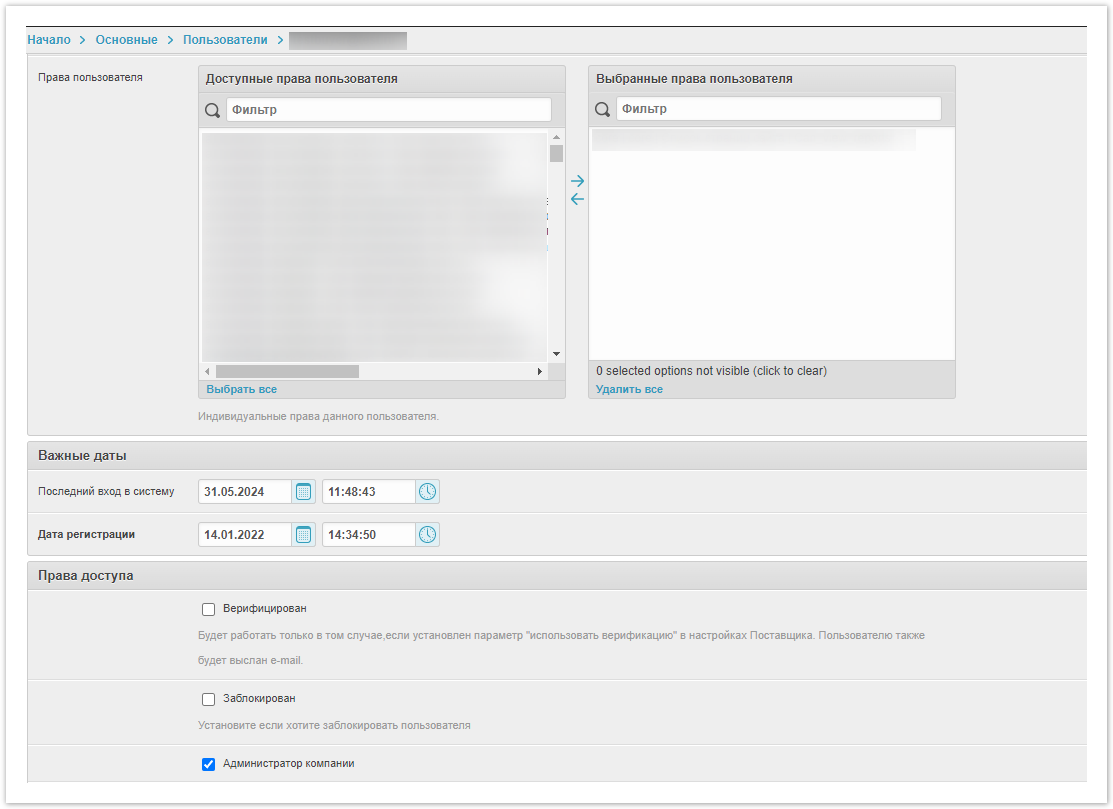
Task: Open clock picker for last login time
Action: pos(427,492)
